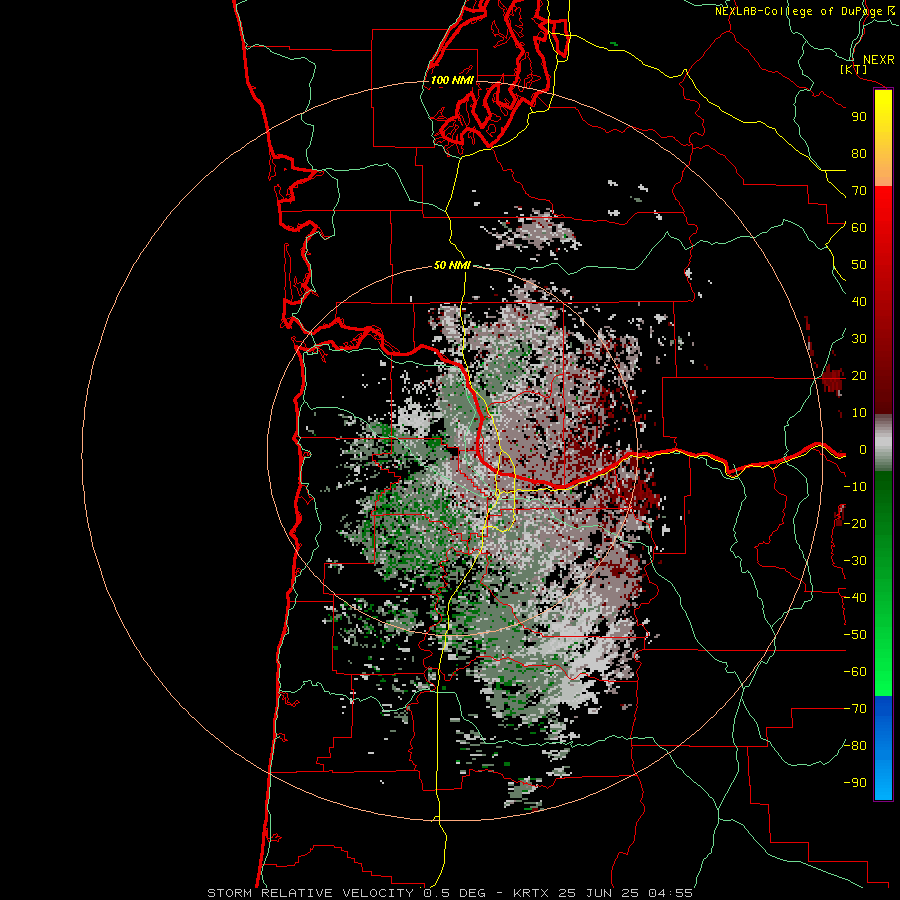Select the yellow-orange top segment of velocity scale

pyautogui.click(x=883, y=138)
